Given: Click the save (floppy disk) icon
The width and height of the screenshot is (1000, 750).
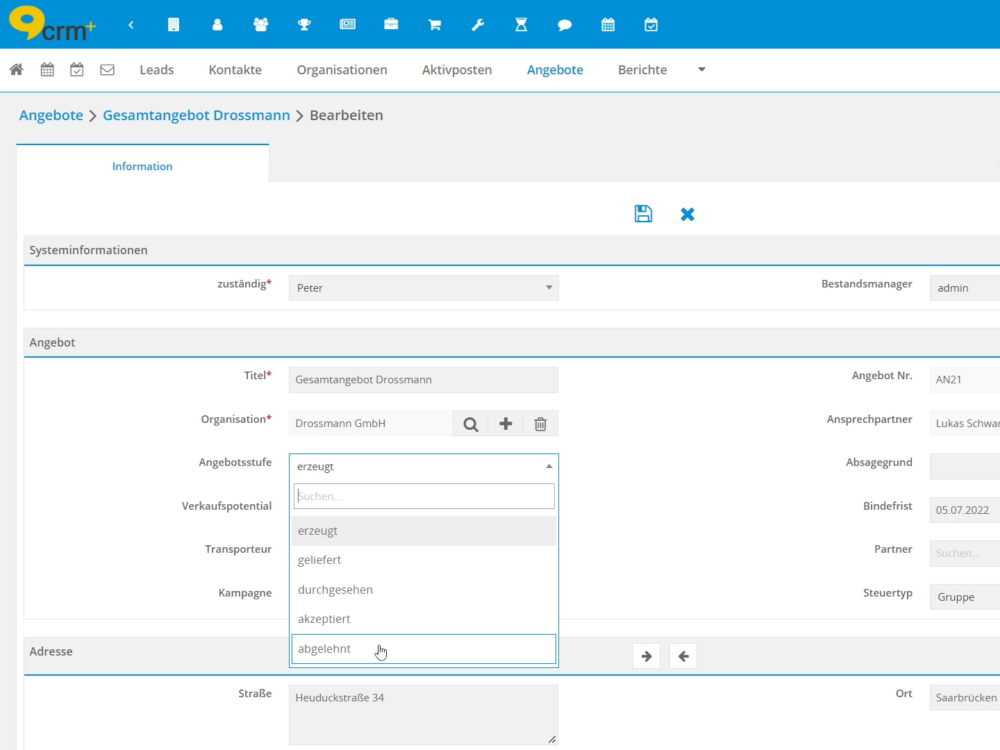Looking at the screenshot, I should 643,214.
